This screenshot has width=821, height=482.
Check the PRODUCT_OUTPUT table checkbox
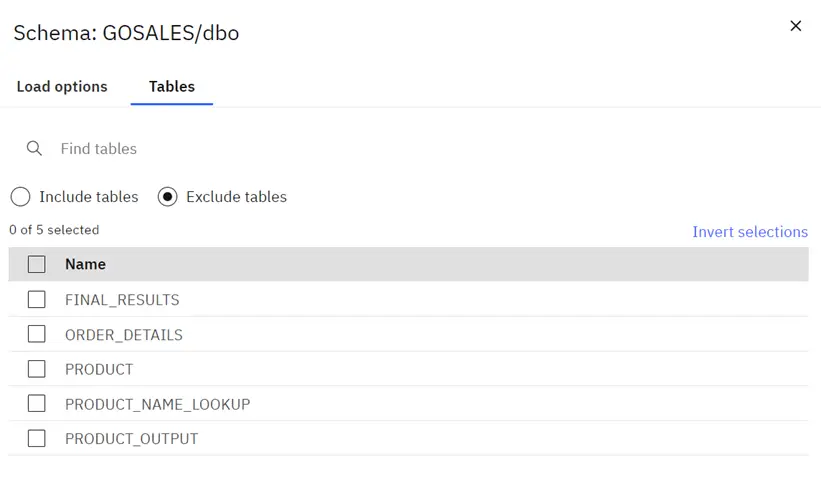click(x=37, y=438)
